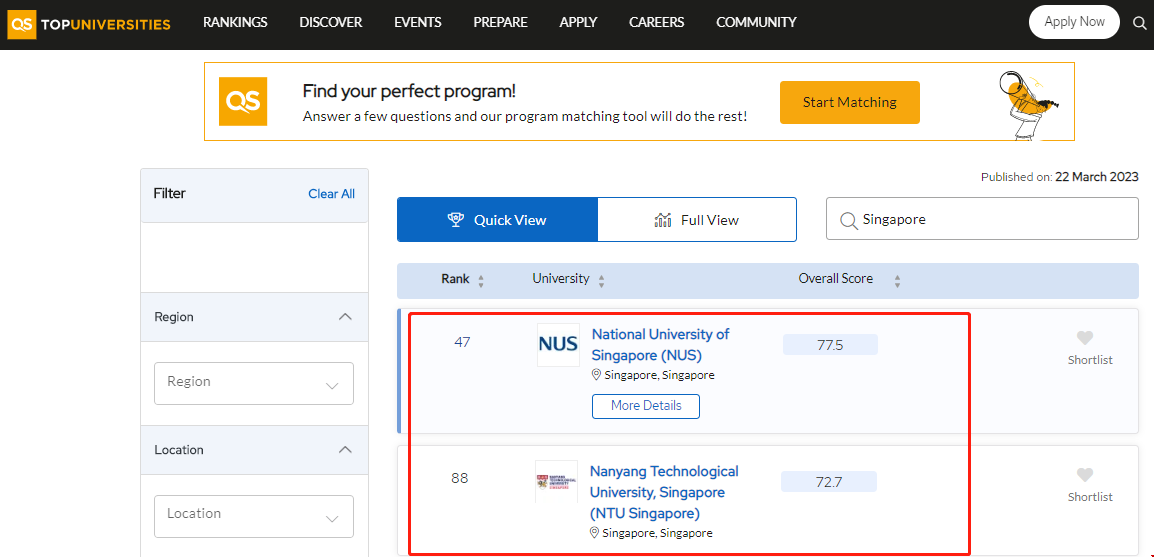1154x557 pixels.
Task: Open the Rankings menu
Action: [x=235, y=22]
